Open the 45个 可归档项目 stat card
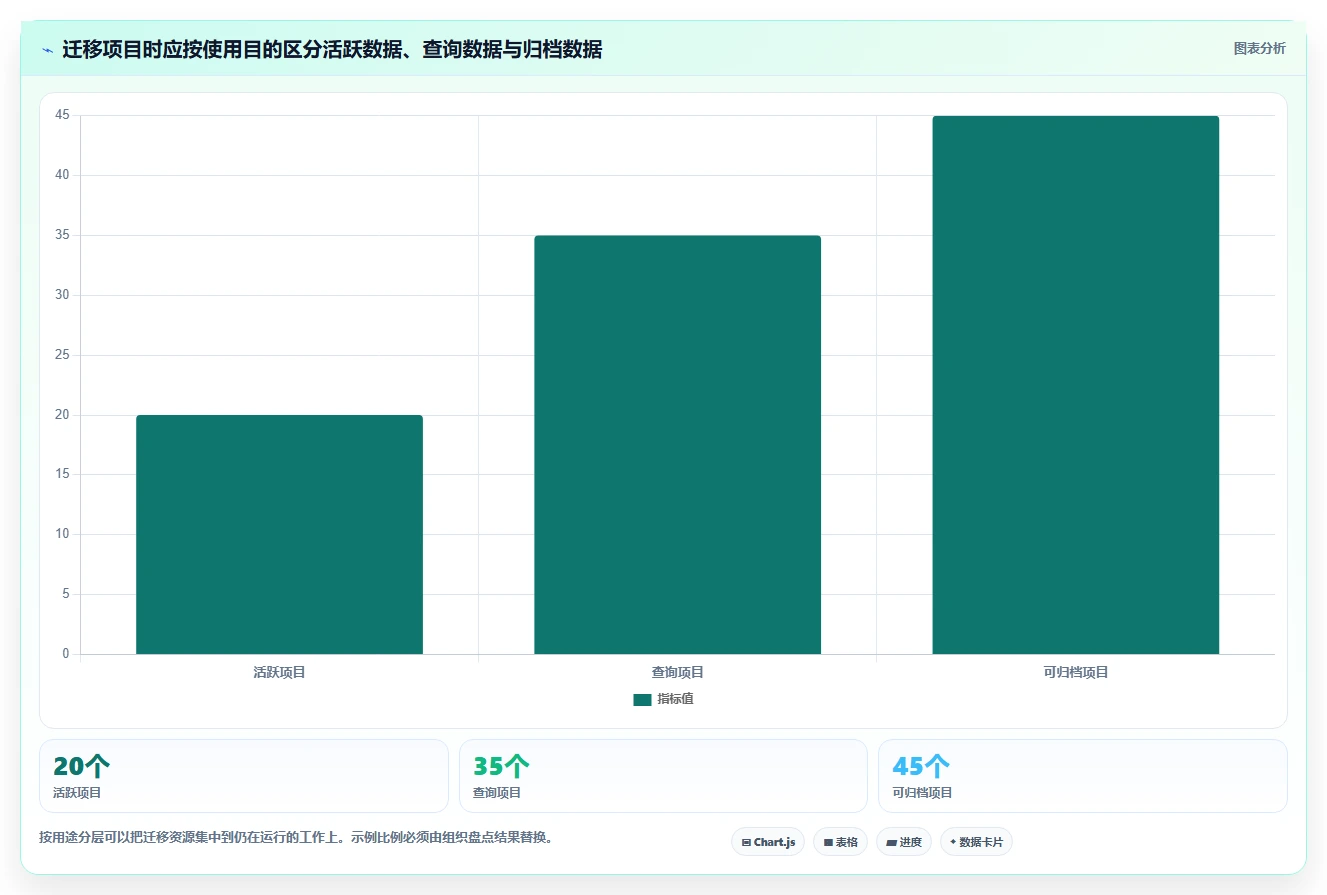The height and width of the screenshot is (895, 1327). pos(1082,776)
